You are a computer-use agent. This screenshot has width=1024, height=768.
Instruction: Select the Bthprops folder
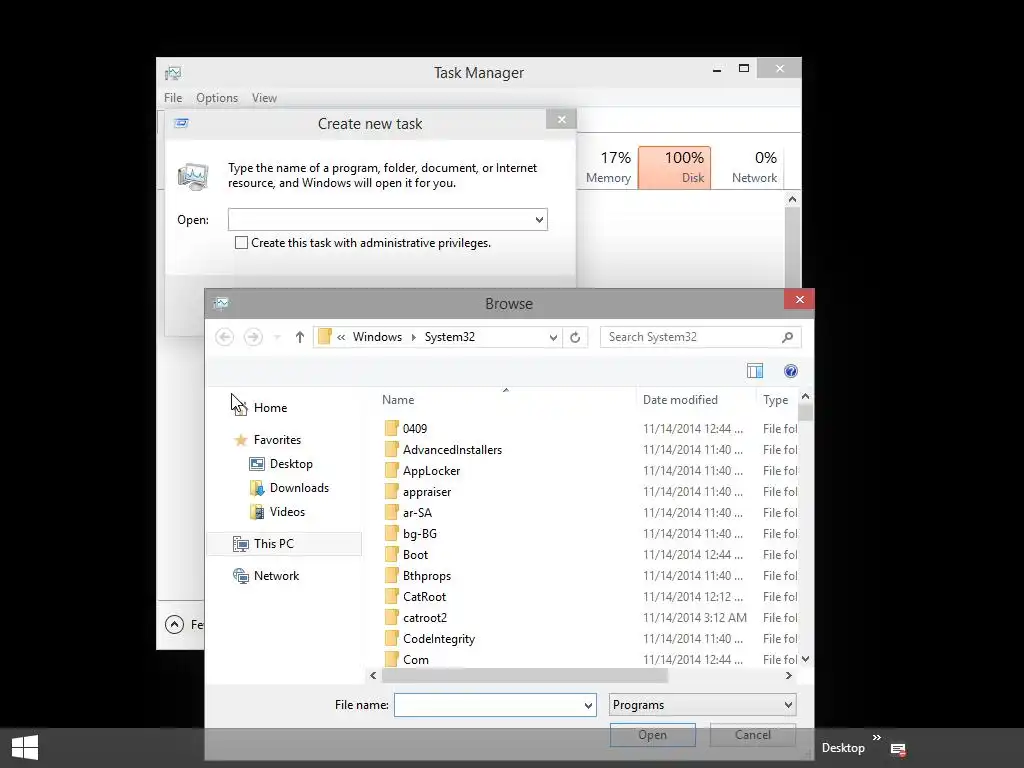click(426, 576)
